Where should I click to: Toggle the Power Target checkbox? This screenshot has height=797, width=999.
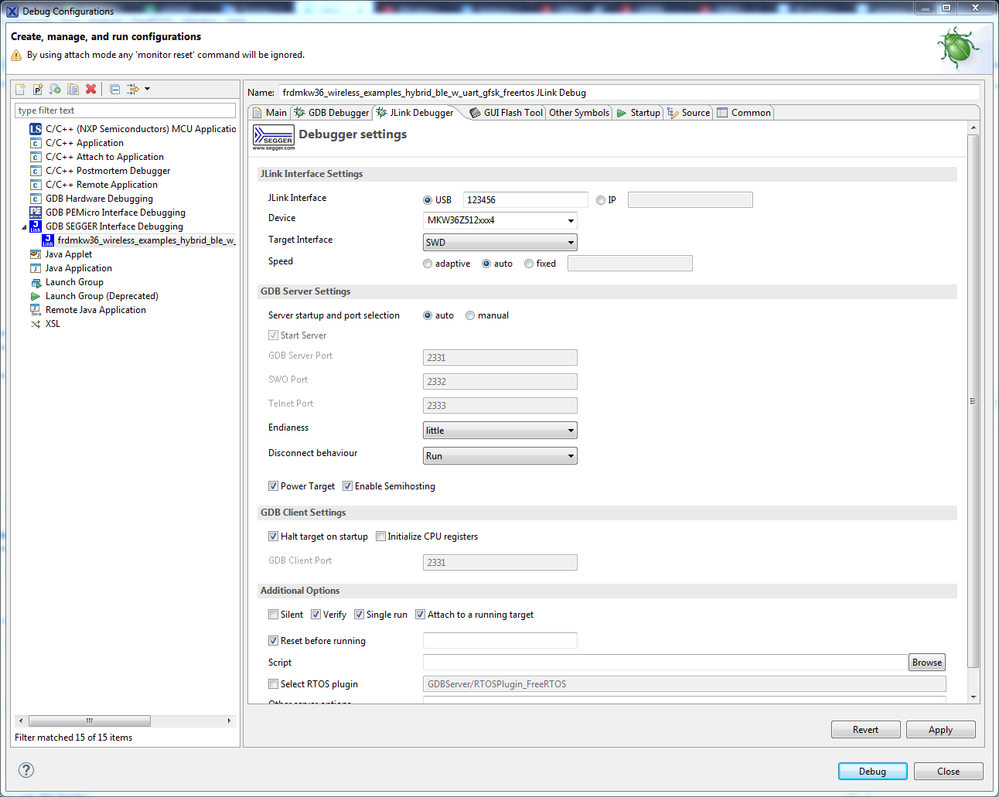pyautogui.click(x=273, y=486)
